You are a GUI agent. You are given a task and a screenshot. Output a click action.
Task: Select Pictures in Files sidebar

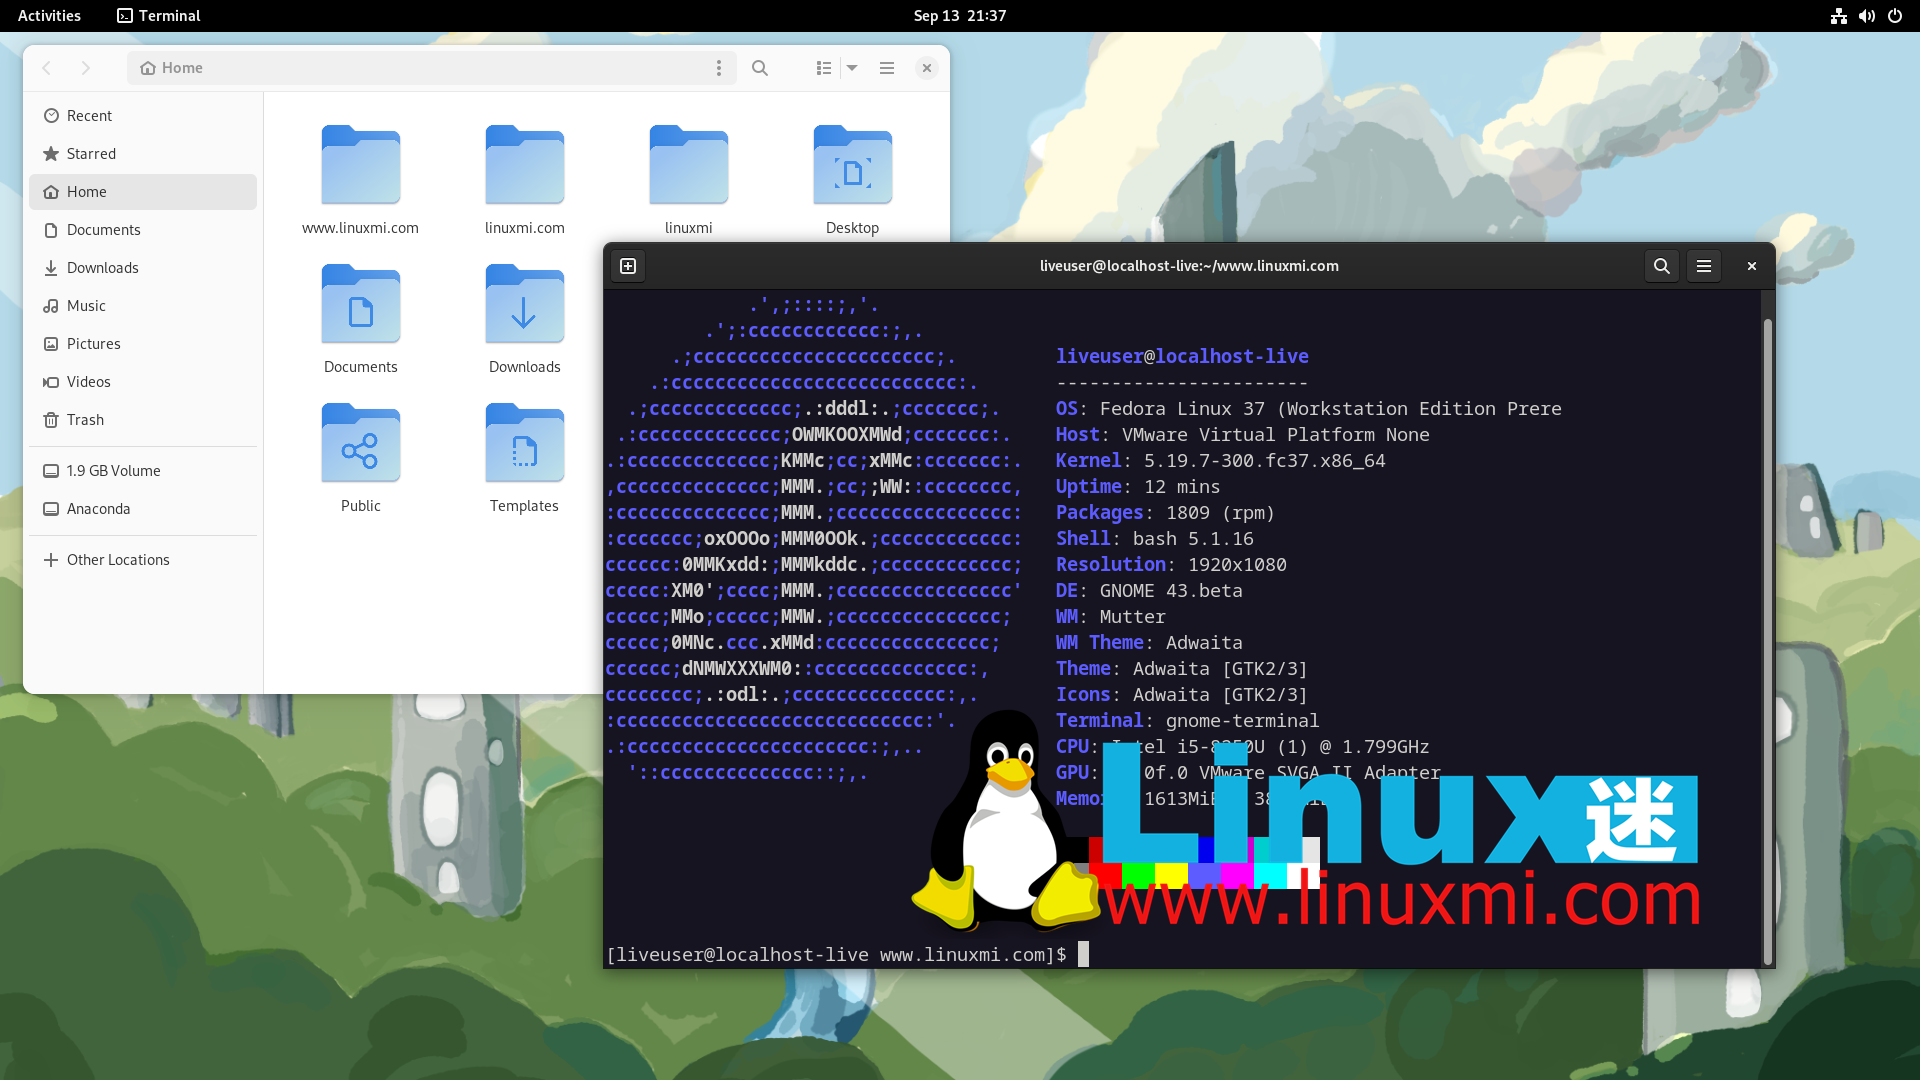click(143, 344)
